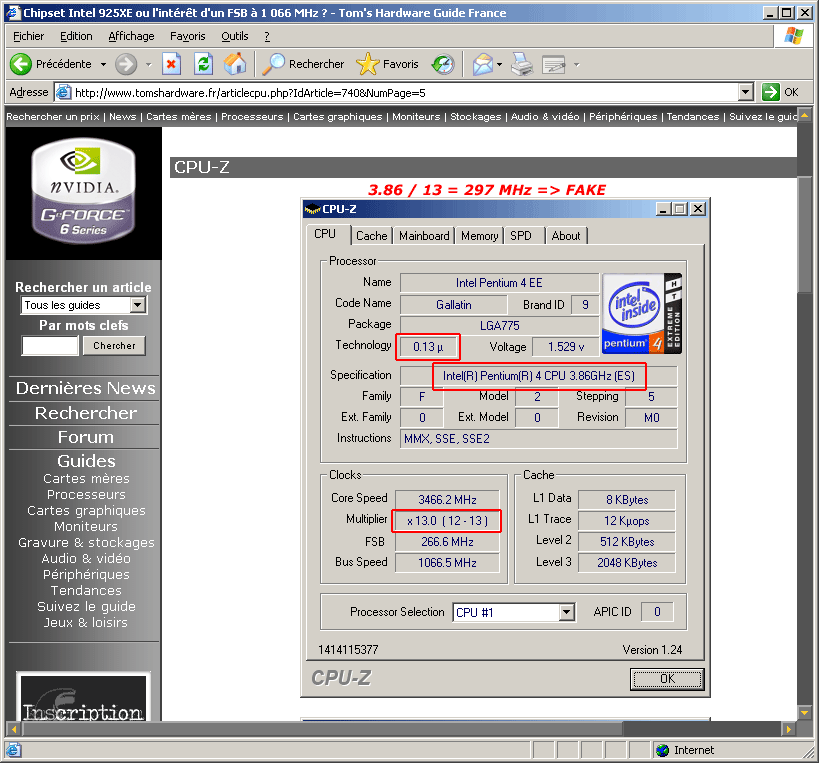The width and height of the screenshot is (819, 763).
Task: Open the Affichage menu
Action: [132, 36]
